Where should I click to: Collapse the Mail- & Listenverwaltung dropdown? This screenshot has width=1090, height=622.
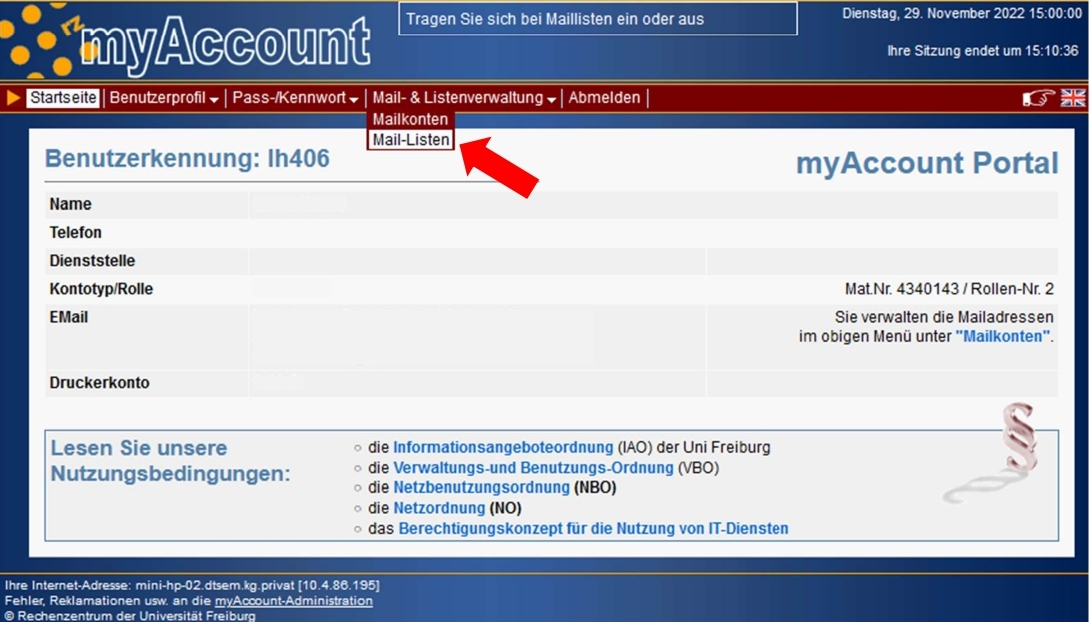(464, 98)
